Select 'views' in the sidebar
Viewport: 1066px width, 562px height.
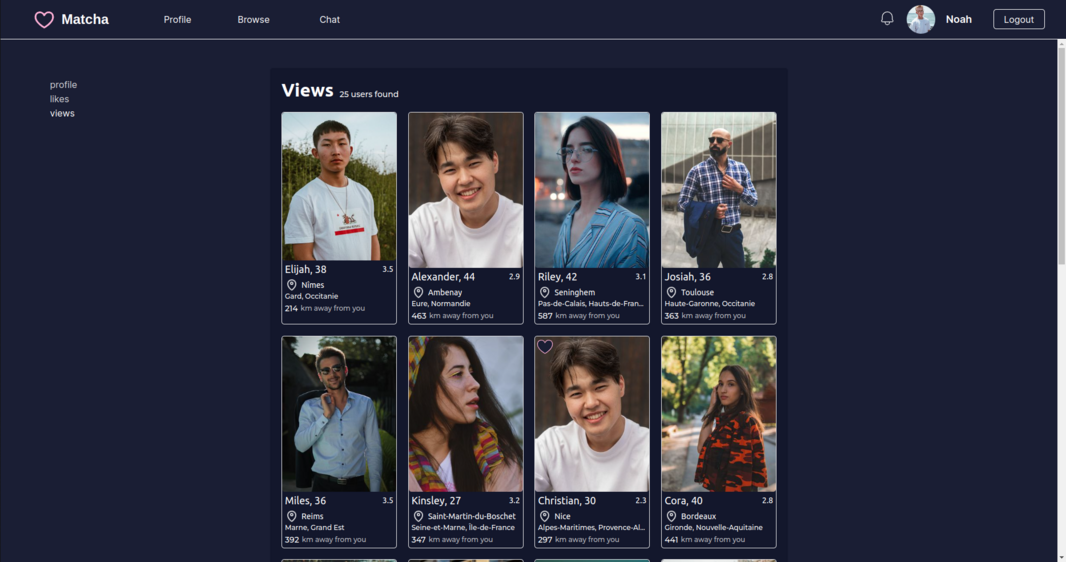(x=62, y=113)
